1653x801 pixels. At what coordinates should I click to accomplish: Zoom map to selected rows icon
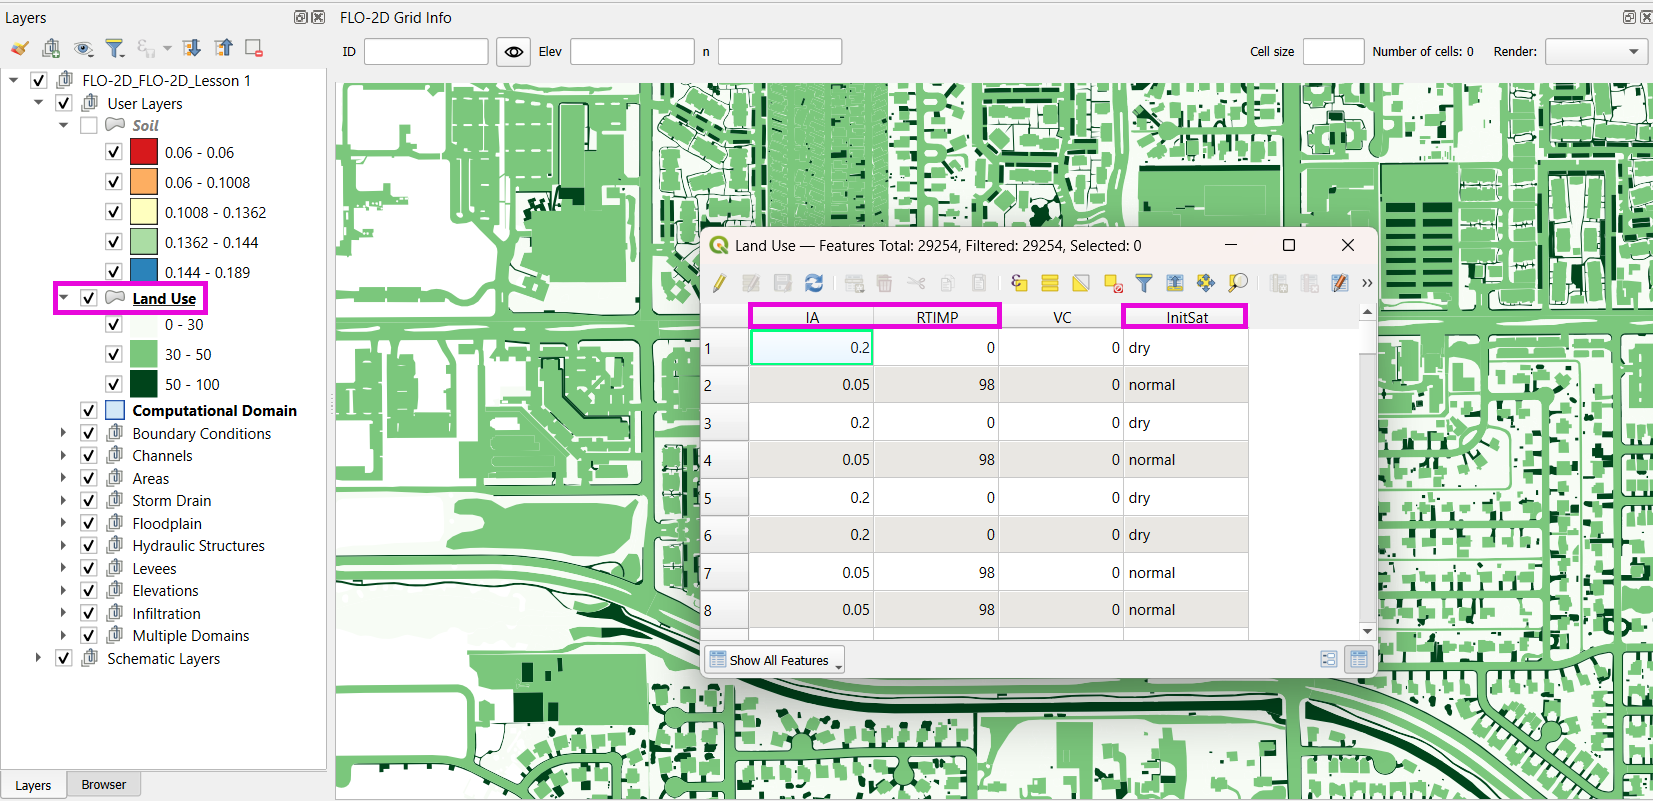click(1238, 284)
